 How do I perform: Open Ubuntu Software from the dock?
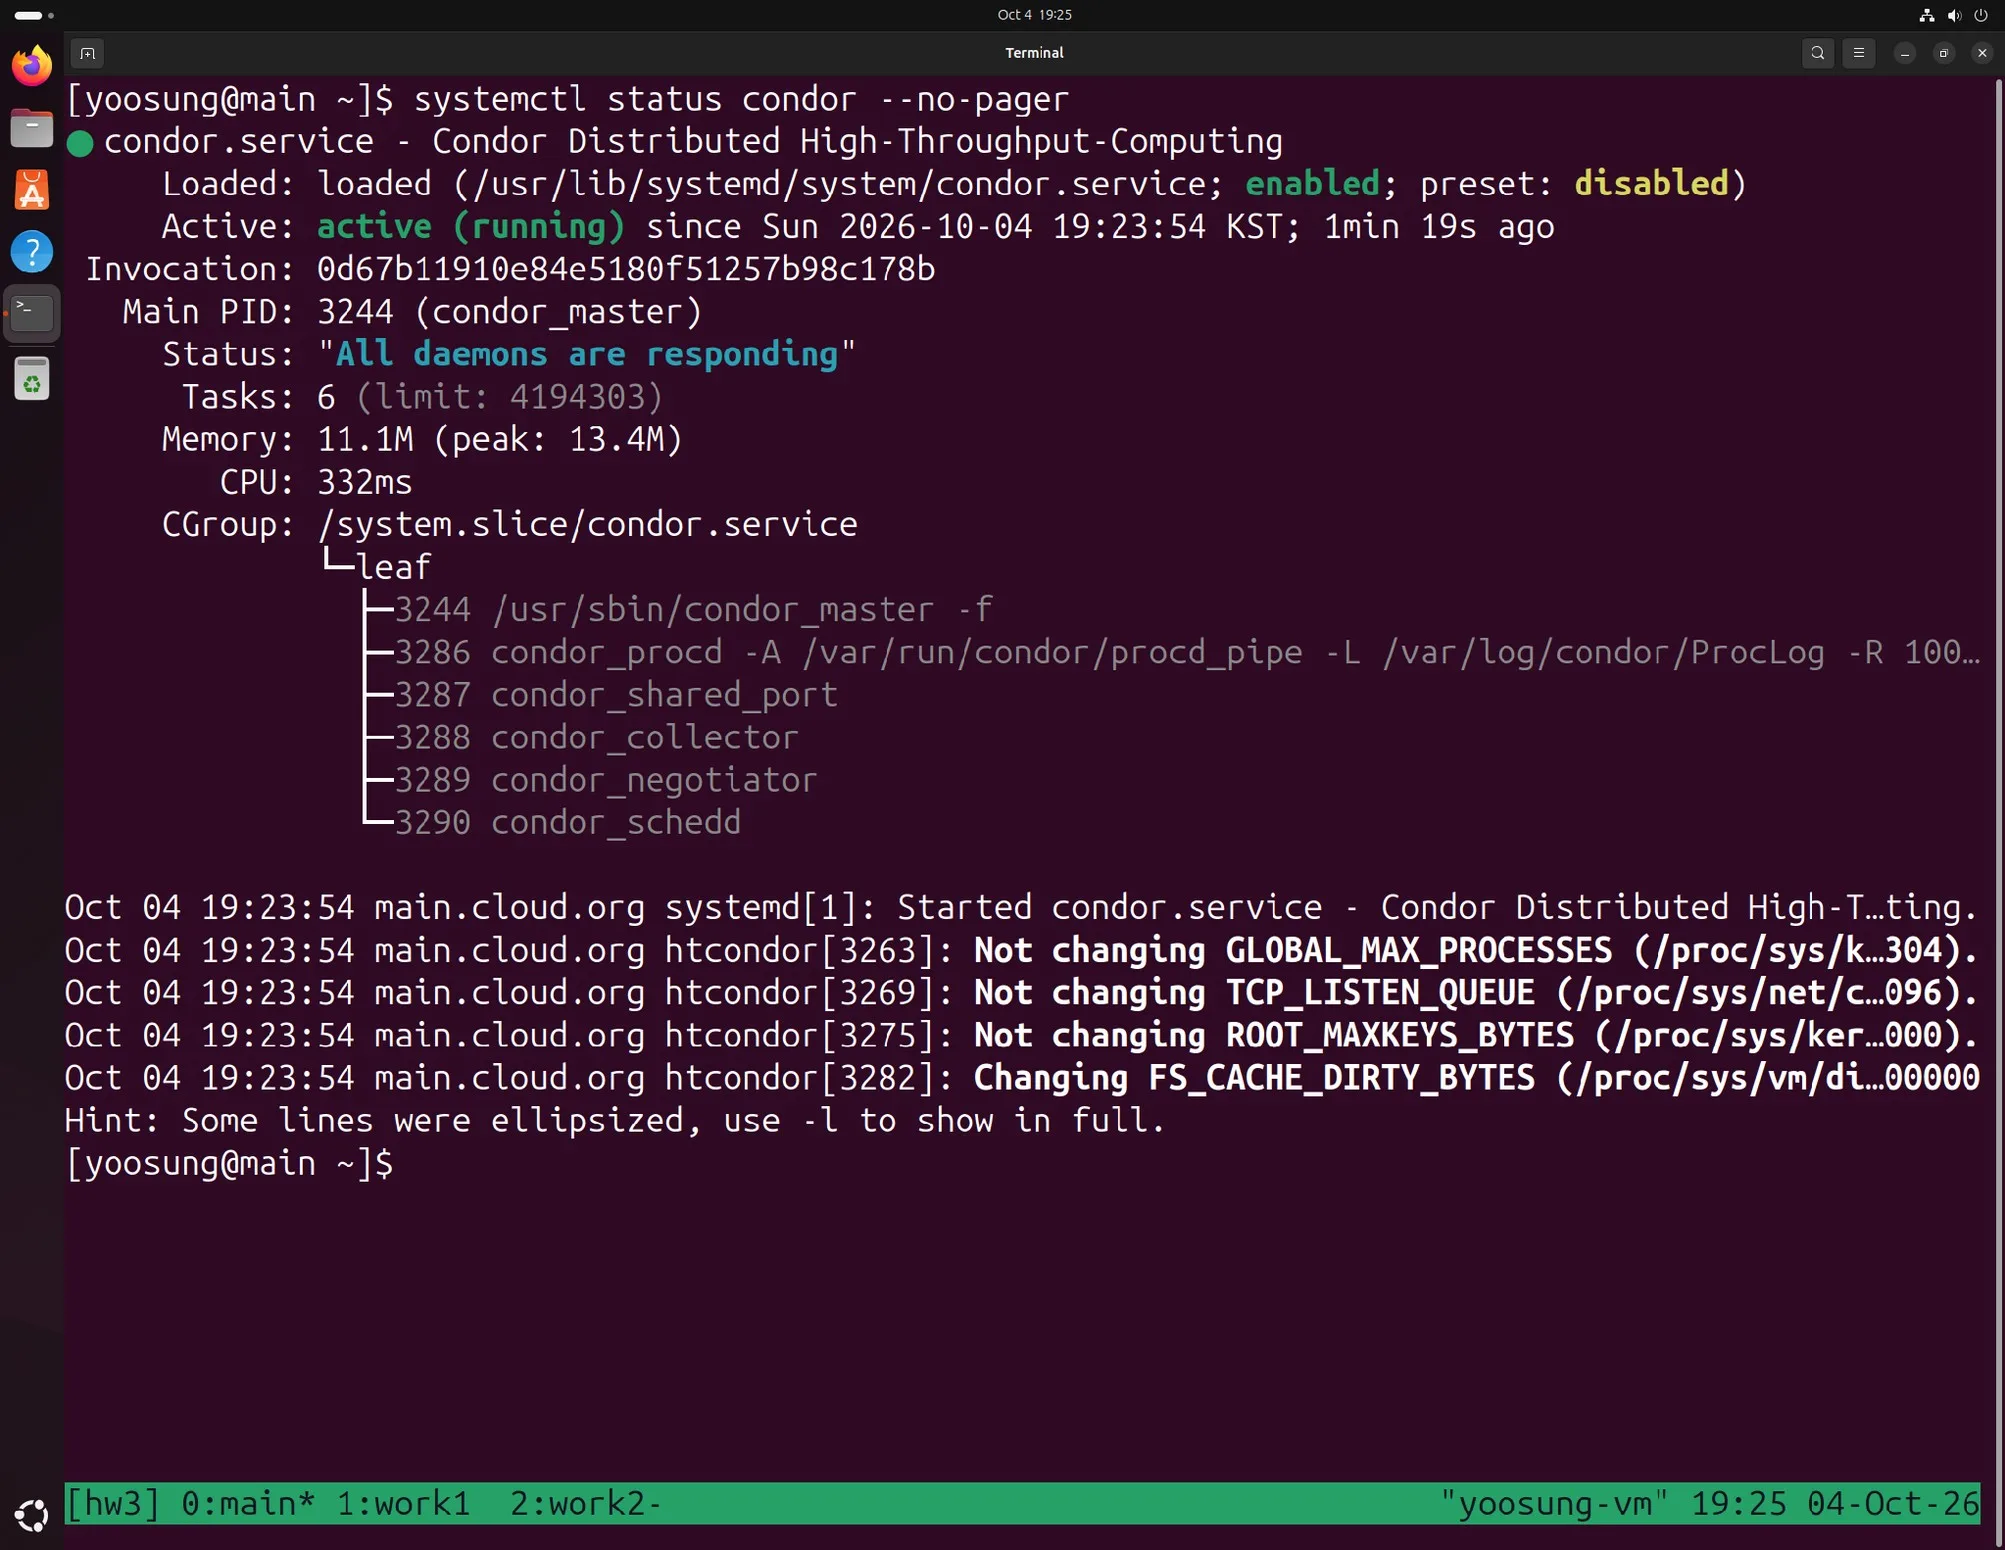click(32, 190)
